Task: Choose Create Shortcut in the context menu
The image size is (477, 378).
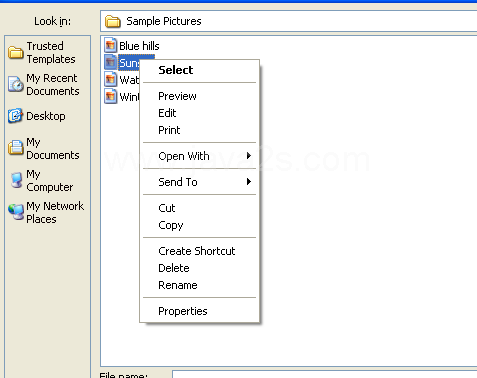Action: (199, 251)
